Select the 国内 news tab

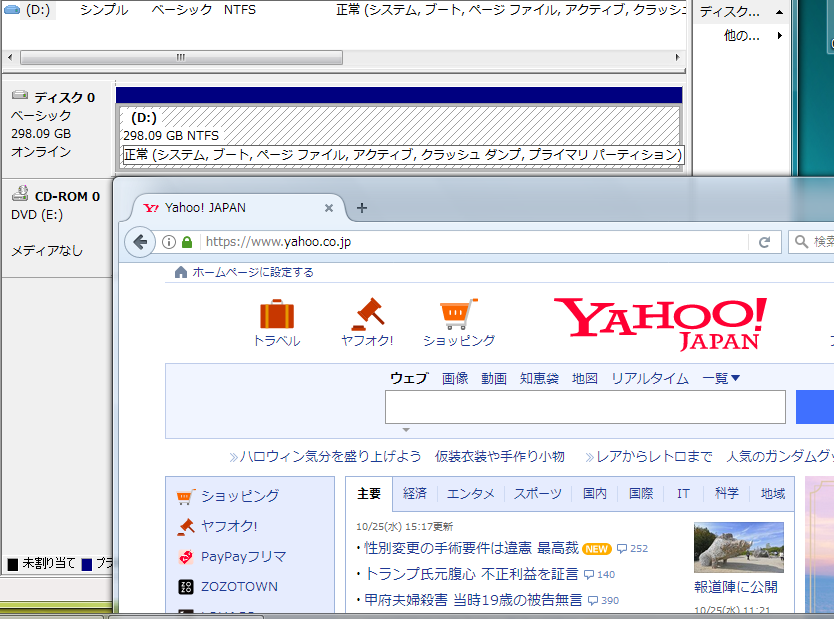pos(595,494)
